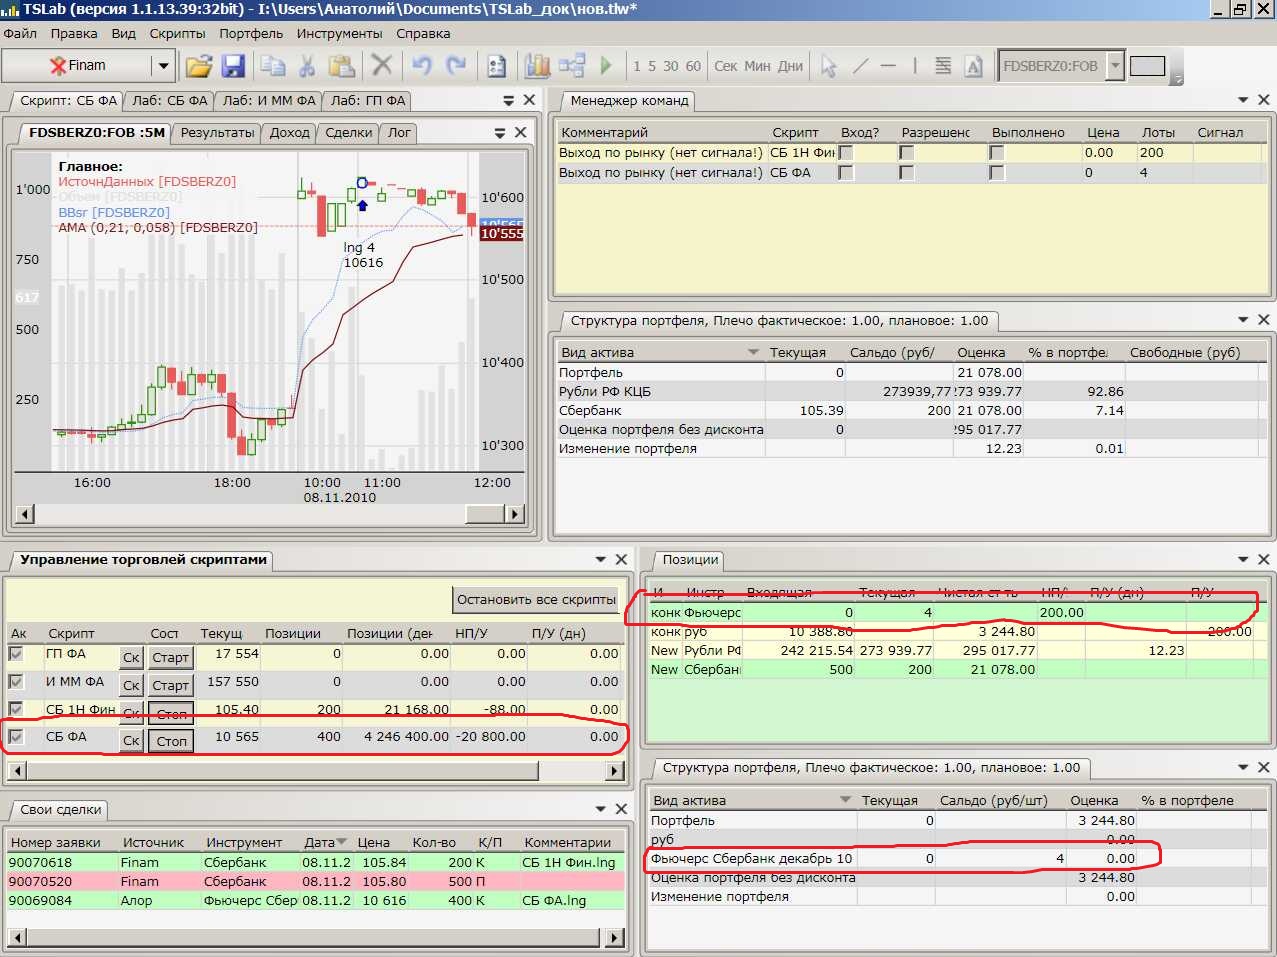Switch to the Результаты tab
The width and height of the screenshot is (1277, 957).
pyautogui.click(x=217, y=133)
